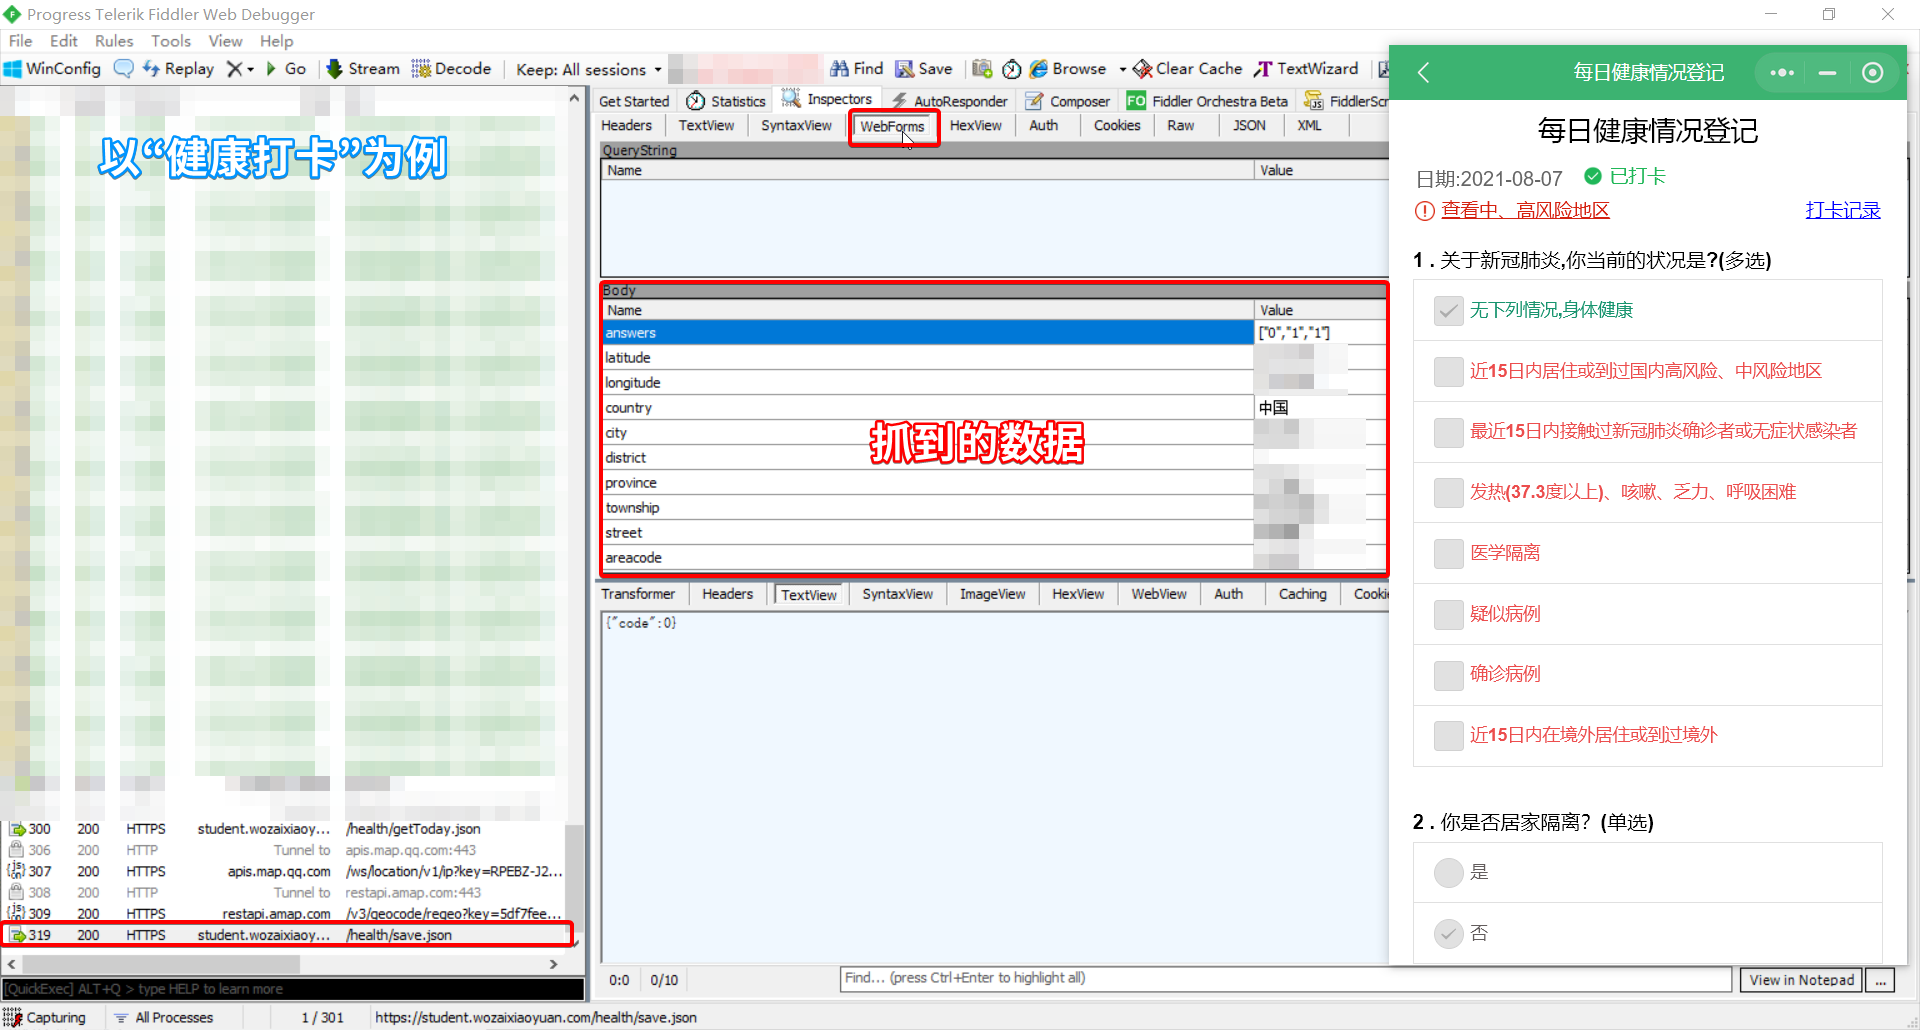1920x1030 pixels.
Task: Check '最近15日内接触过新冠肺炎确诊者' option
Action: [1448, 432]
